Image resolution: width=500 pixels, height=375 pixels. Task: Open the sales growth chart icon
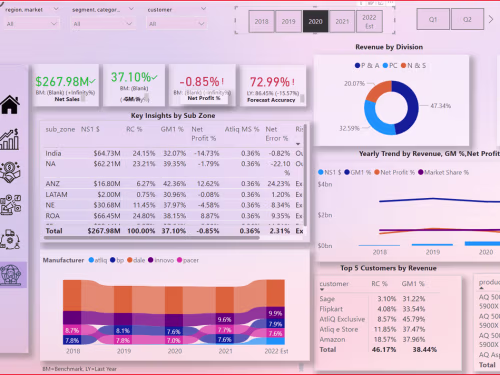9,139
